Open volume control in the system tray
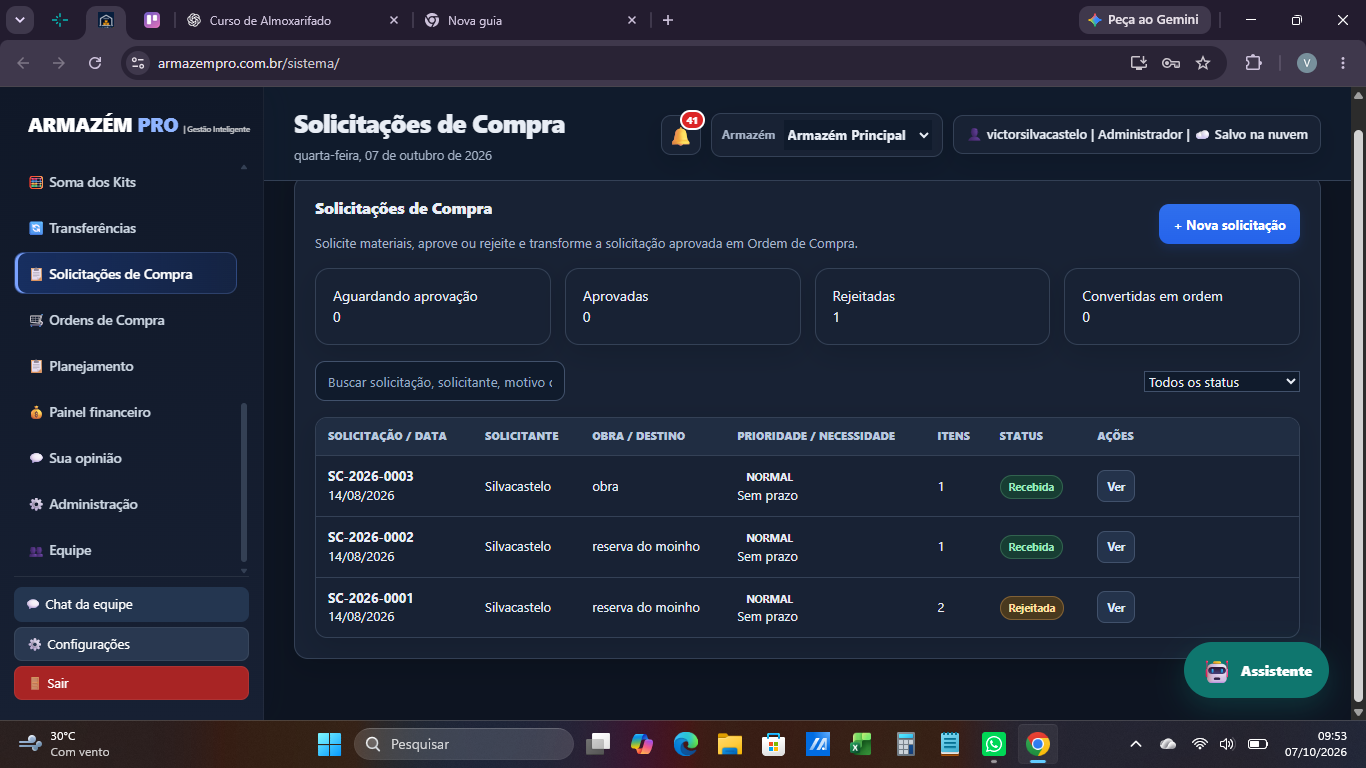The height and width of the screenshot is (768, 1366). pos(1227,744)
